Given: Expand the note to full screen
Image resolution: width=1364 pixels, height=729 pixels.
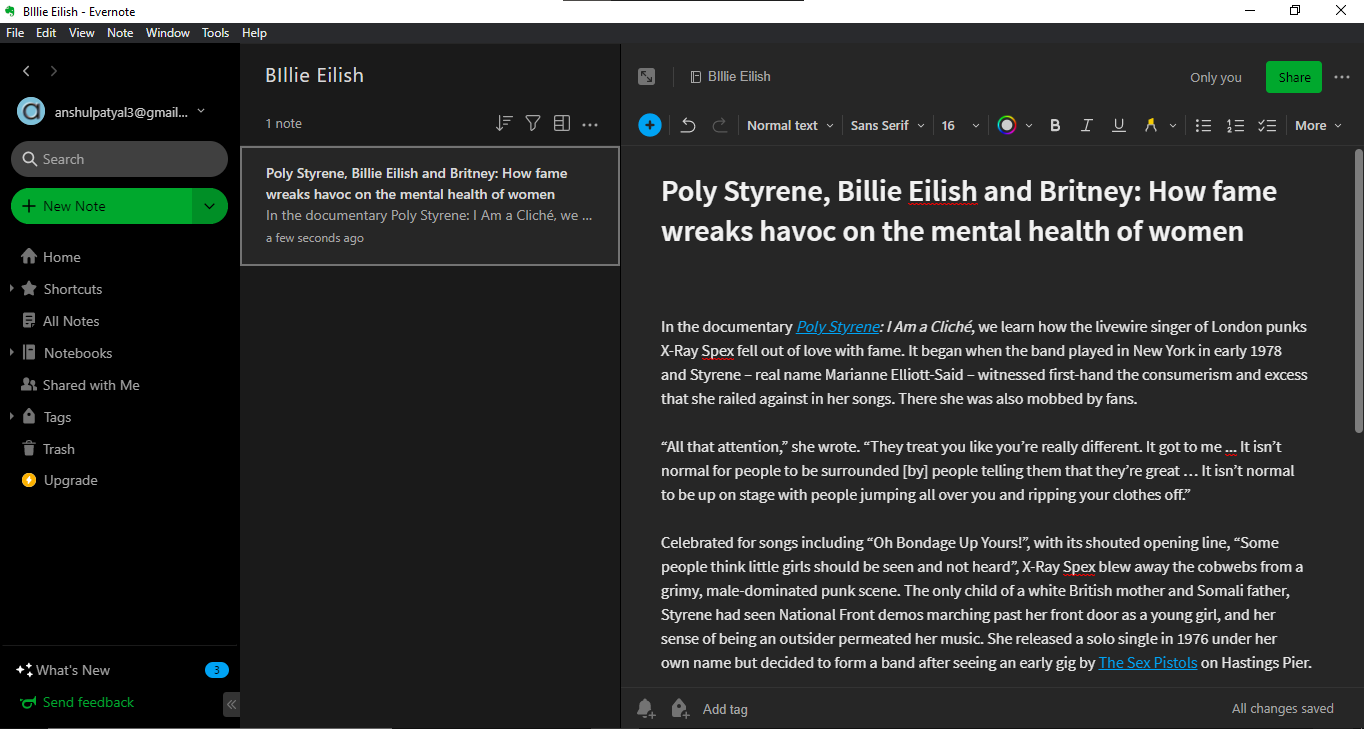Looking at the screenshot, I should tap(647, 76).
